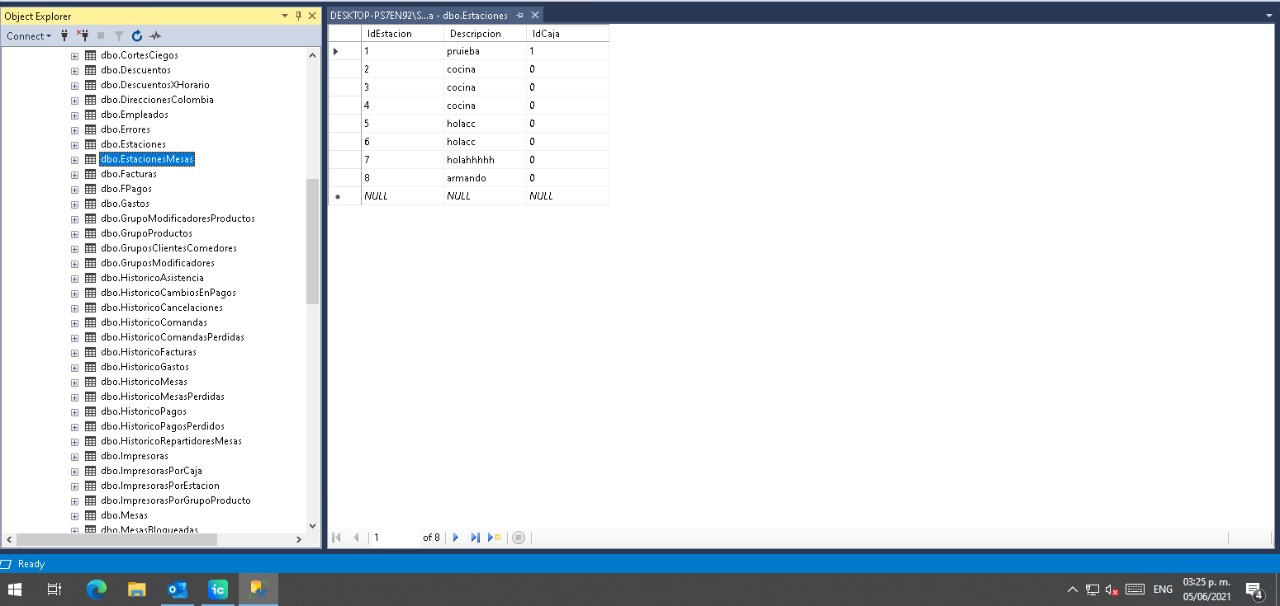The width and height of the screenshot is (1280, 606).
Task: Select the DESKTOP-PS7EN92 dbo.Estaciones tab
Action: (419, 15)
